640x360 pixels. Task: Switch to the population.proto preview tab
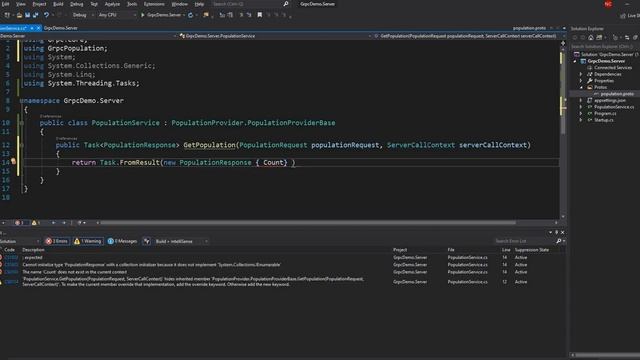coord(529,28)
